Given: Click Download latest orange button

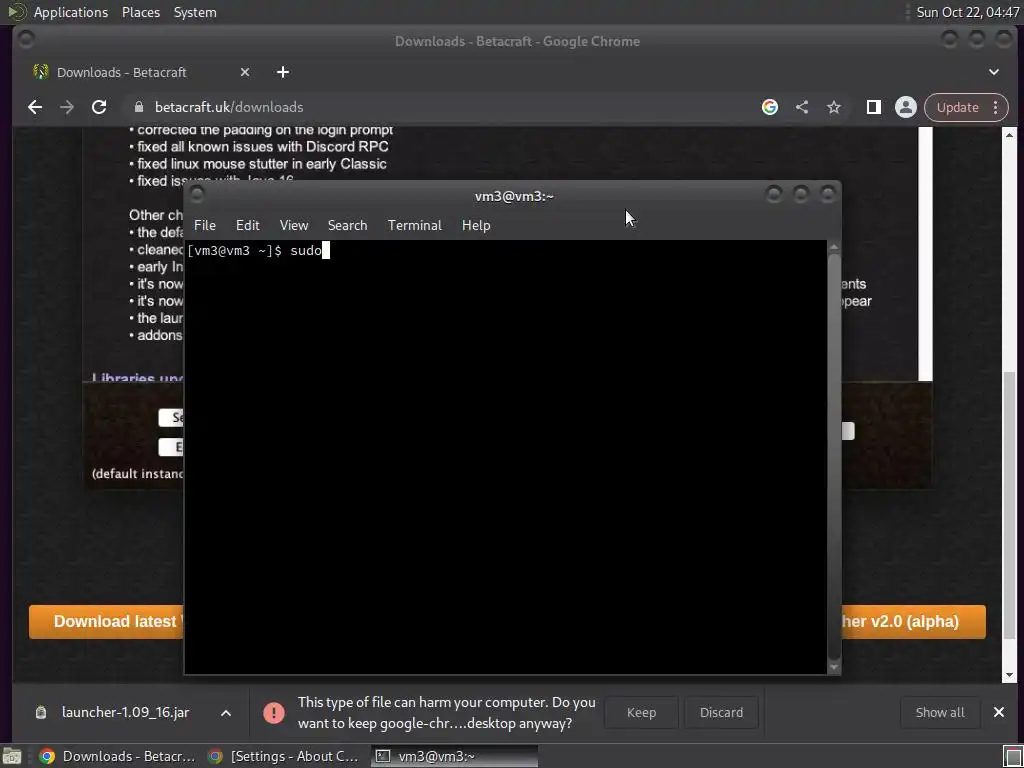Looking at the screenshot, I should coord(106,621).
